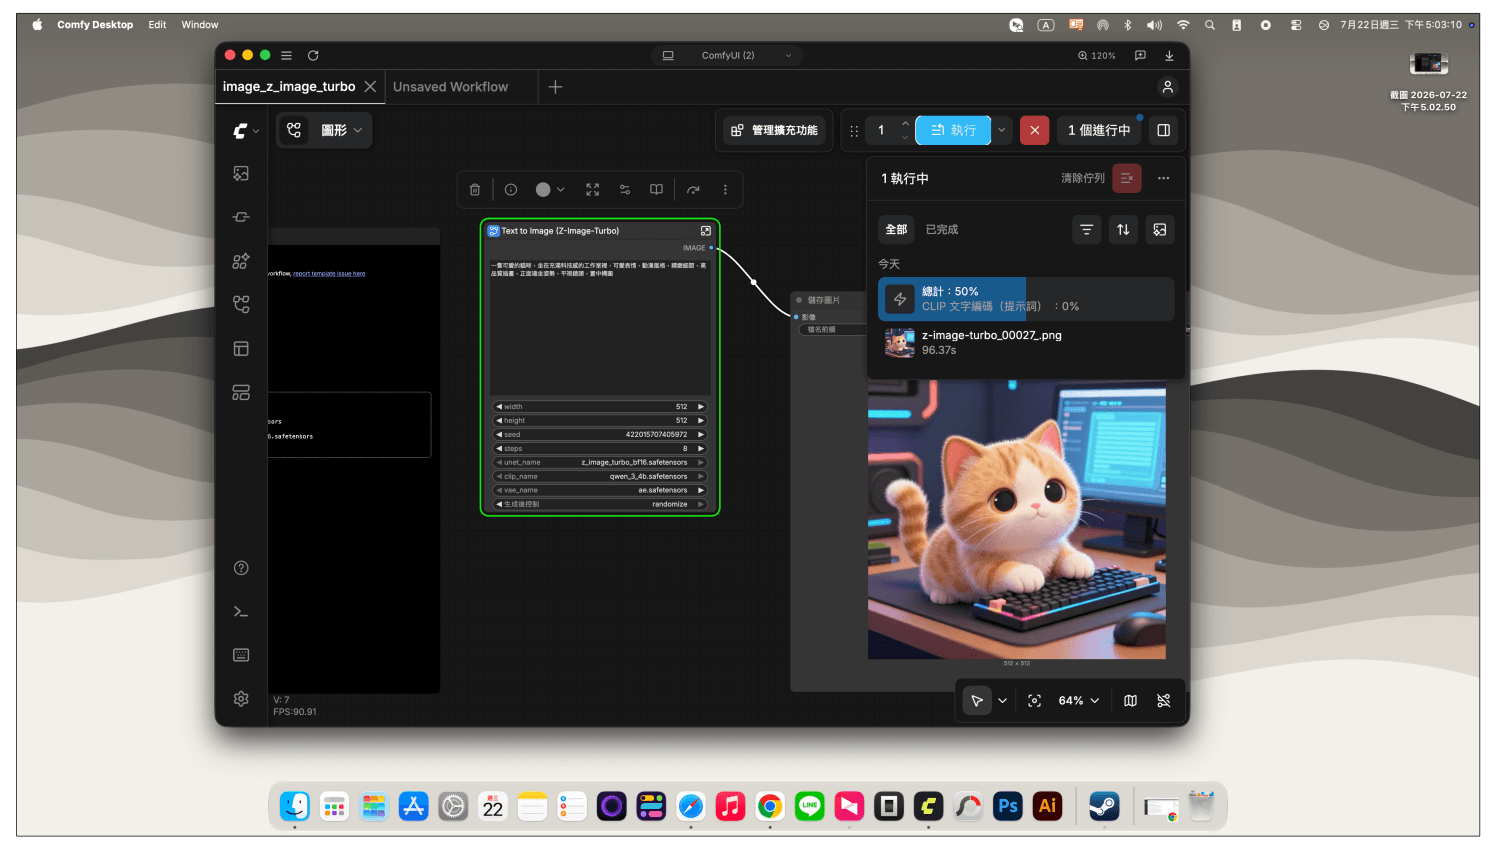
Task: Toggle the right side panel layout icon
Action: [1164, 130]
